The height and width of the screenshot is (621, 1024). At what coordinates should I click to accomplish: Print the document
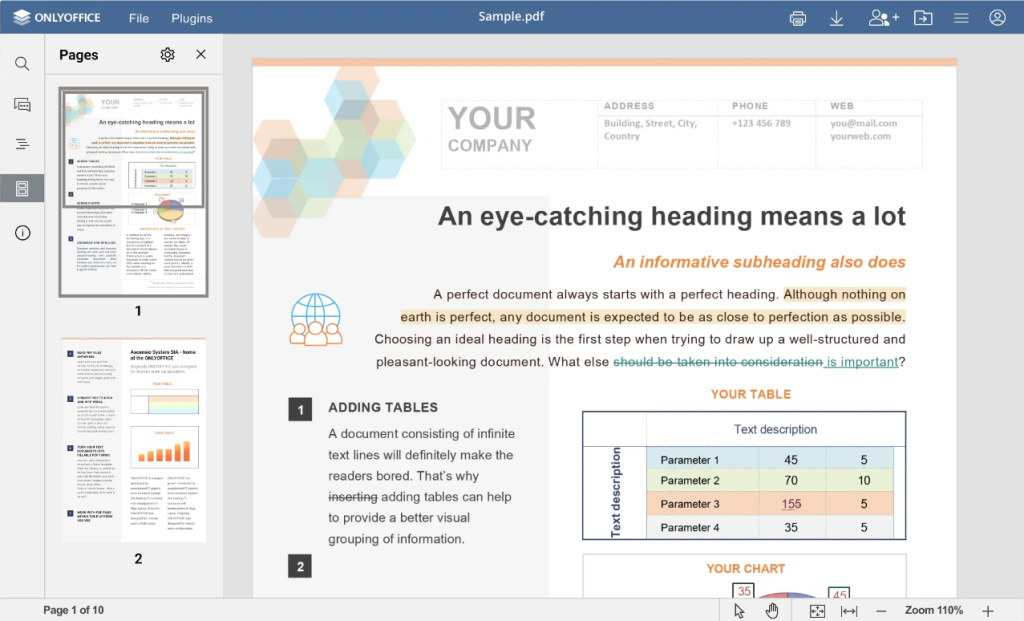pos(797,18)
